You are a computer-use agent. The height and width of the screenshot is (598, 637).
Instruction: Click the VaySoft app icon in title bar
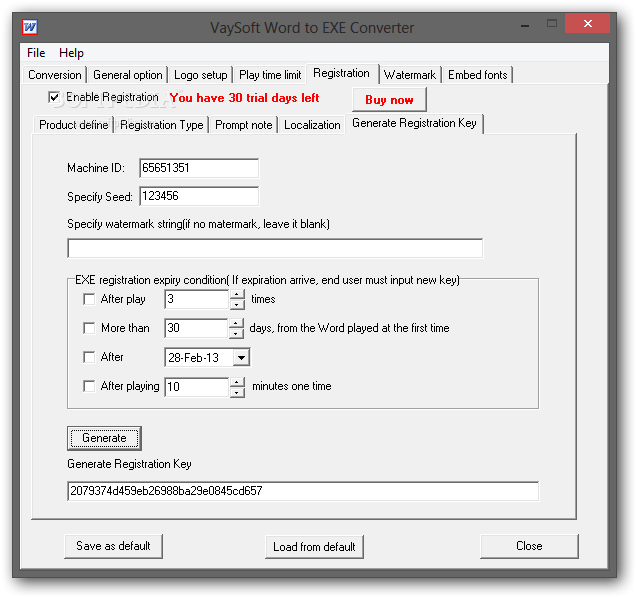(x=30, y=27)
